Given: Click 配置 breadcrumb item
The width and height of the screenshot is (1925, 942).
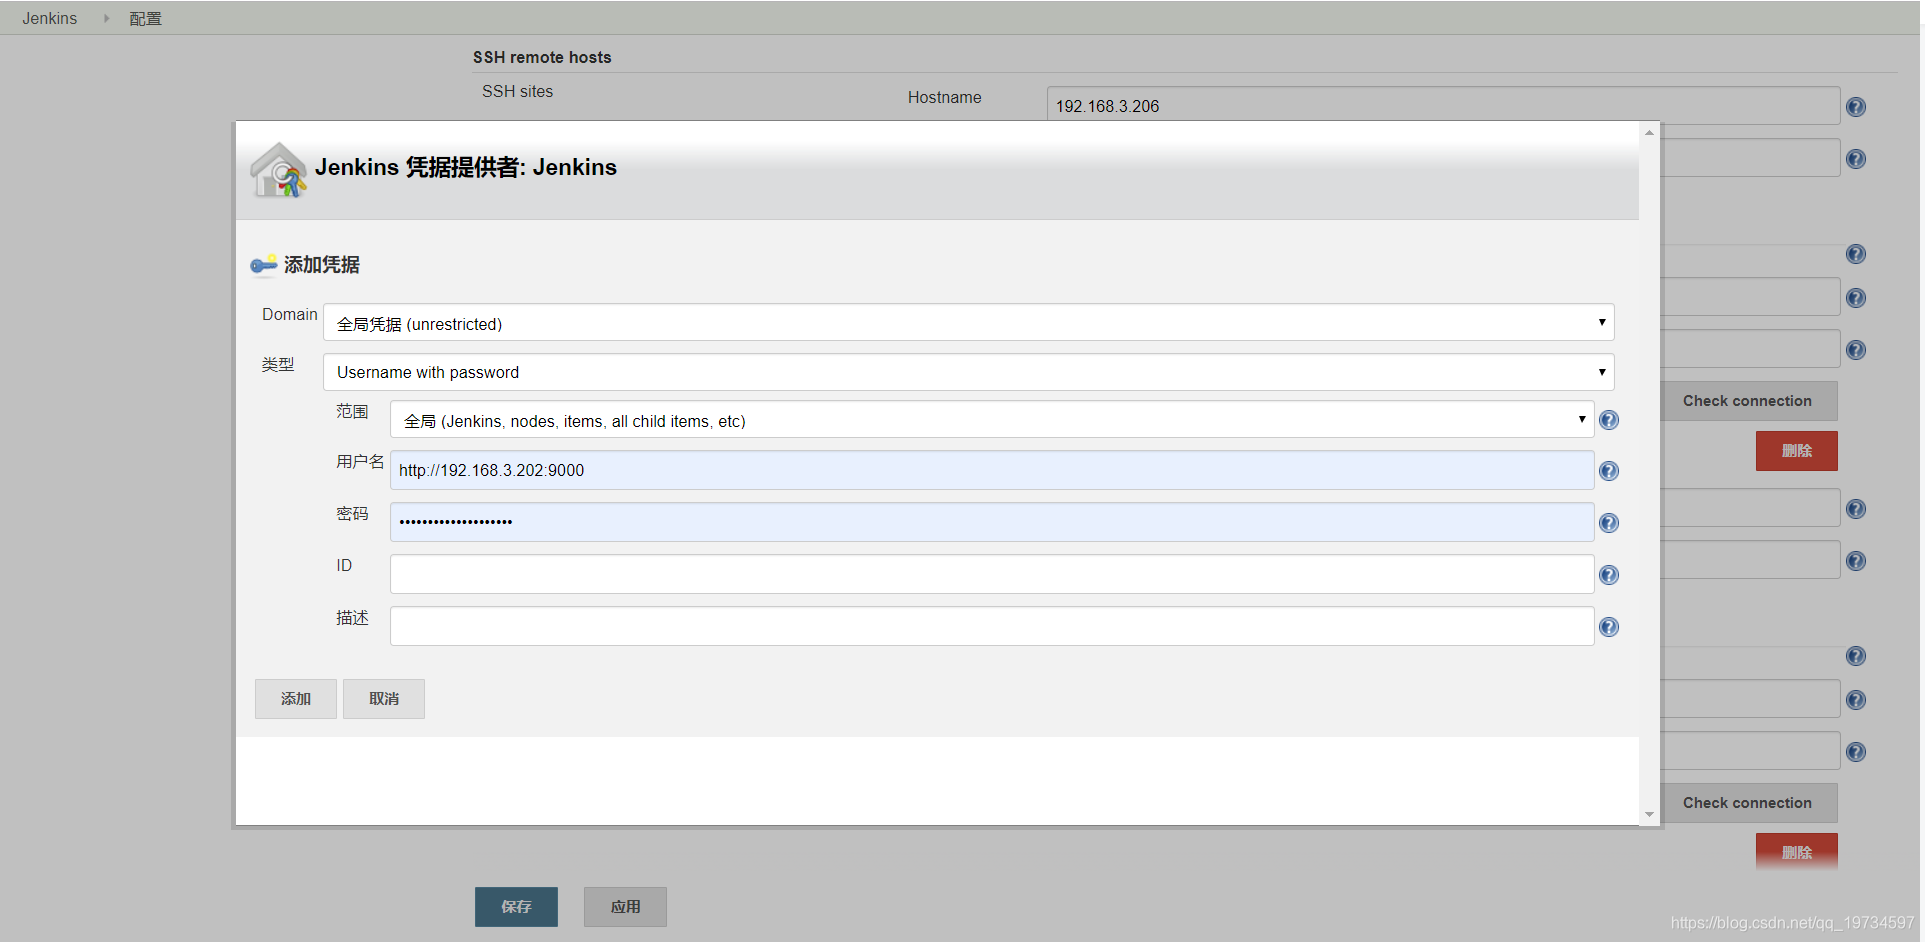Looking at the screenshot, I should point(145,18).
